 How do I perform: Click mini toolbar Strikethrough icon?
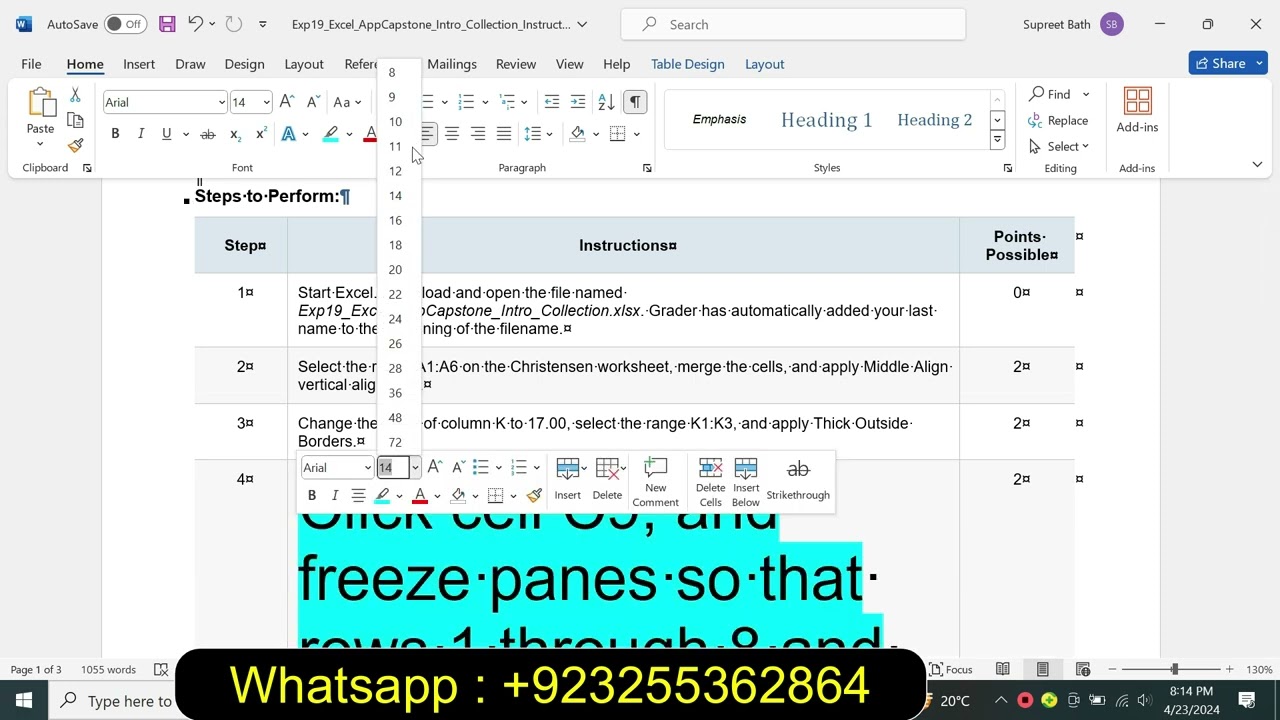point(798,480)
